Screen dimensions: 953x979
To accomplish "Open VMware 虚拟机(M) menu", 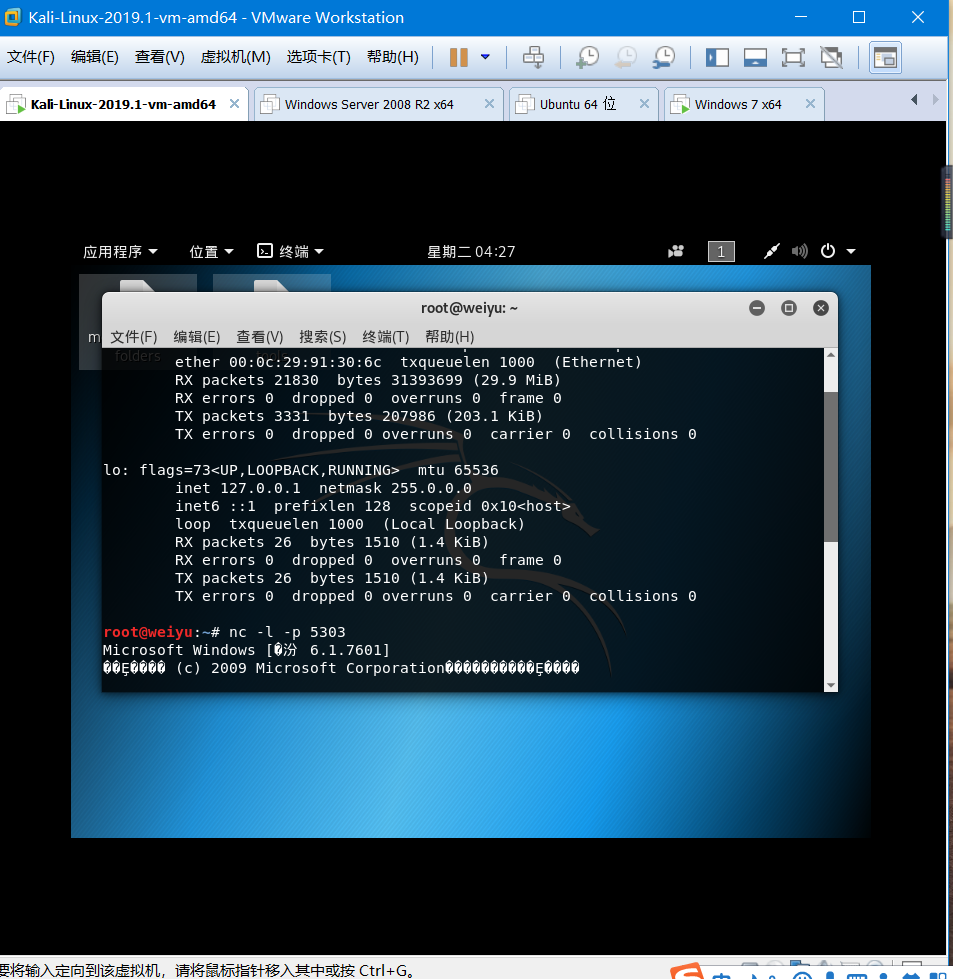I will (235, 57).
